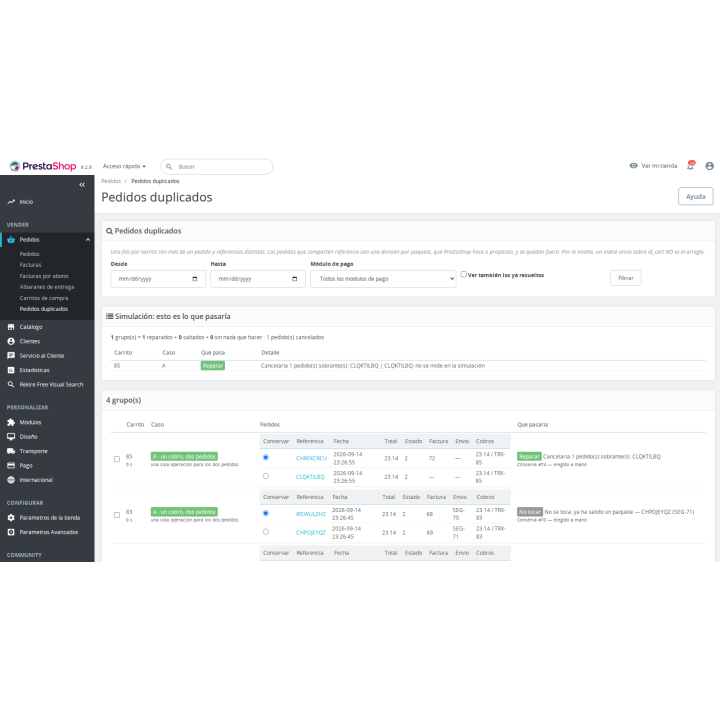Click the Ayuda button
This screenshot has width=720, height=720.
[695, 197]
